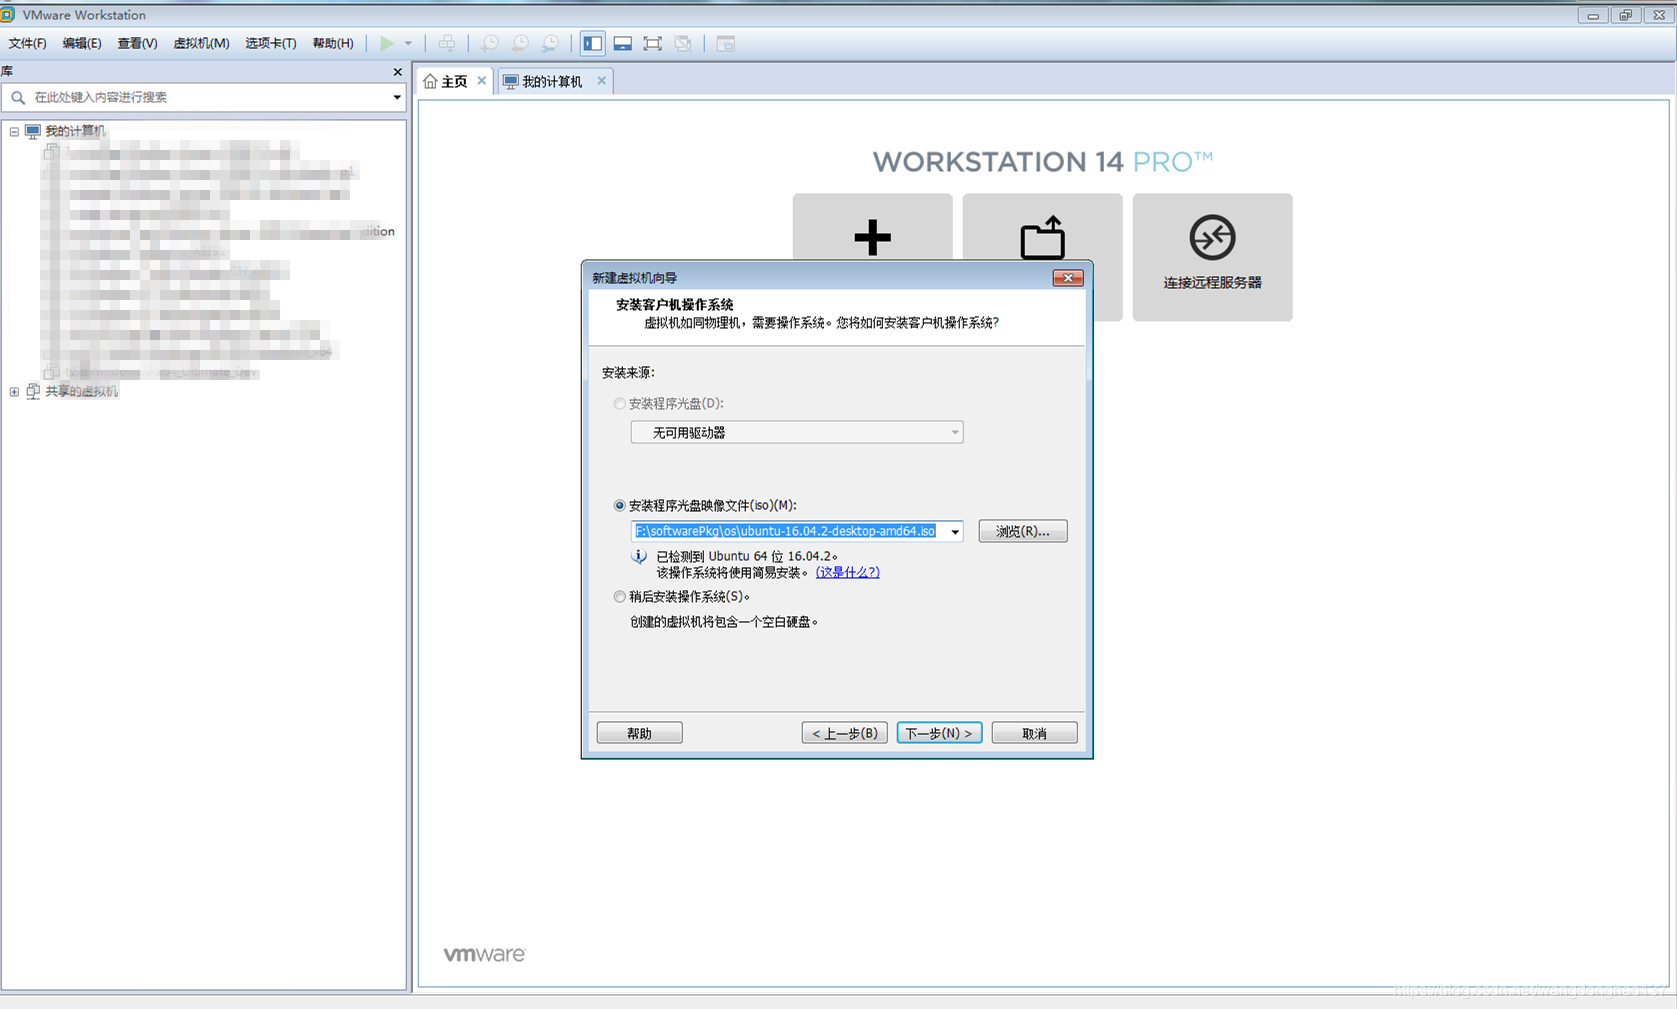1677x1009 pixels.
Task: Open the 虚拟机(M) menu
Action: [x=201, y=43]
